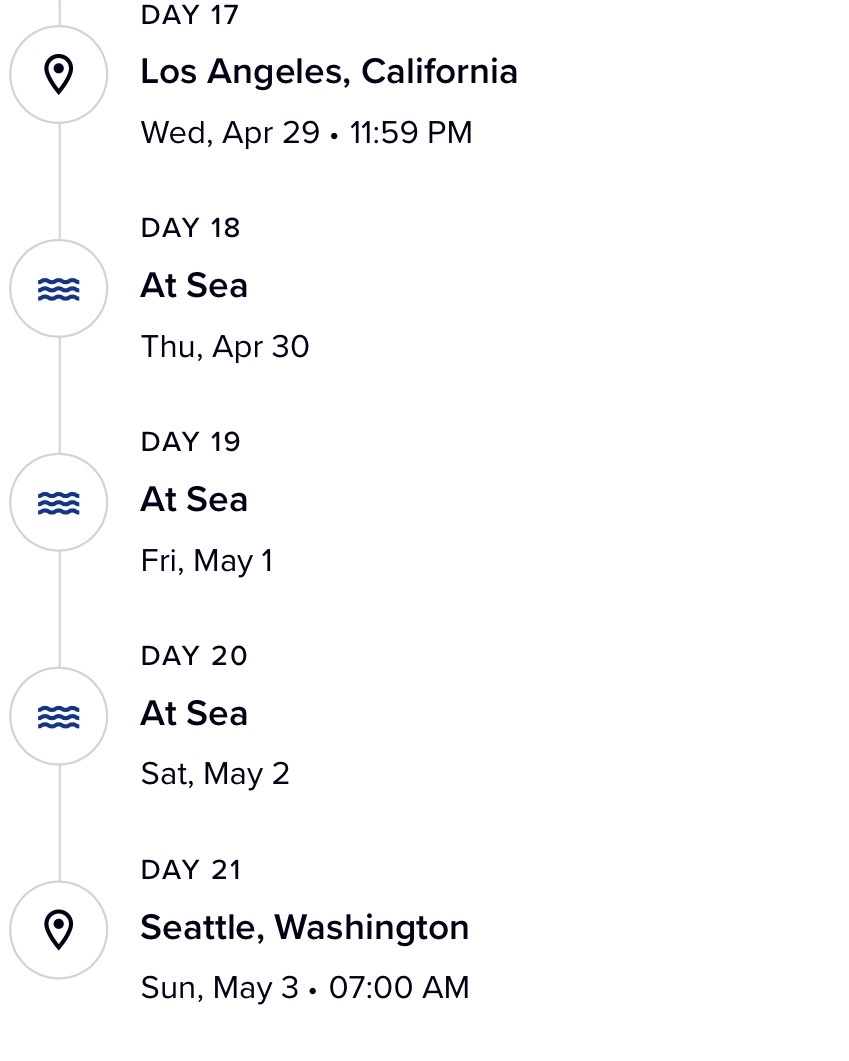This screenshot has width=849, height=1061.
Task: Click the DAY 20 label
Action: (x=194, y=656)
